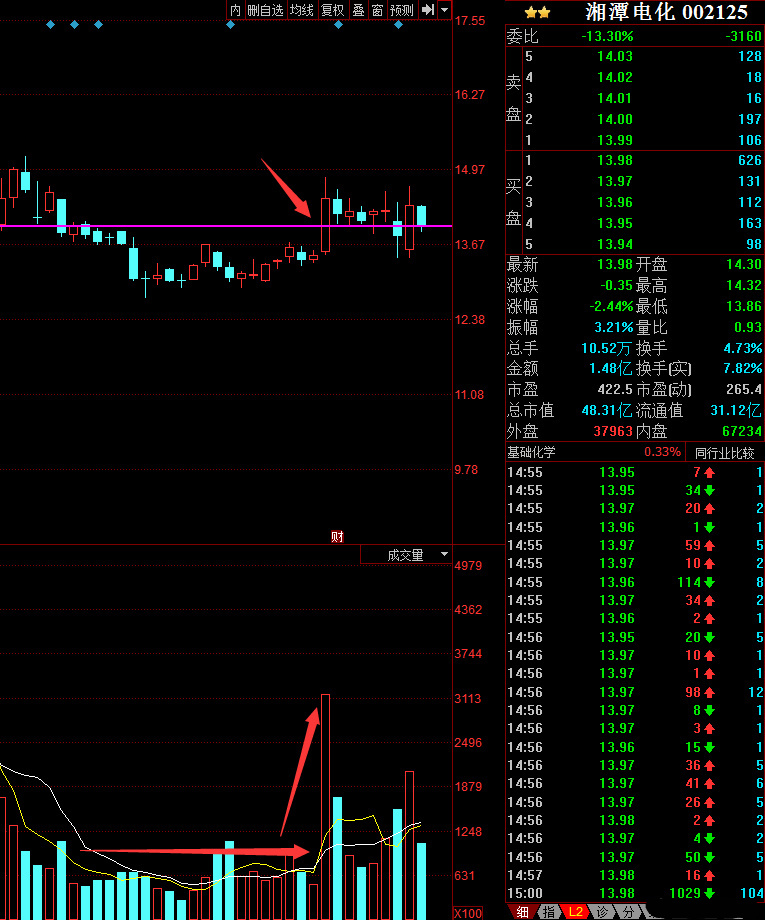Toggle the 均线 moving average display
This screenshot has height=920, width=765.
click(301, 10)
